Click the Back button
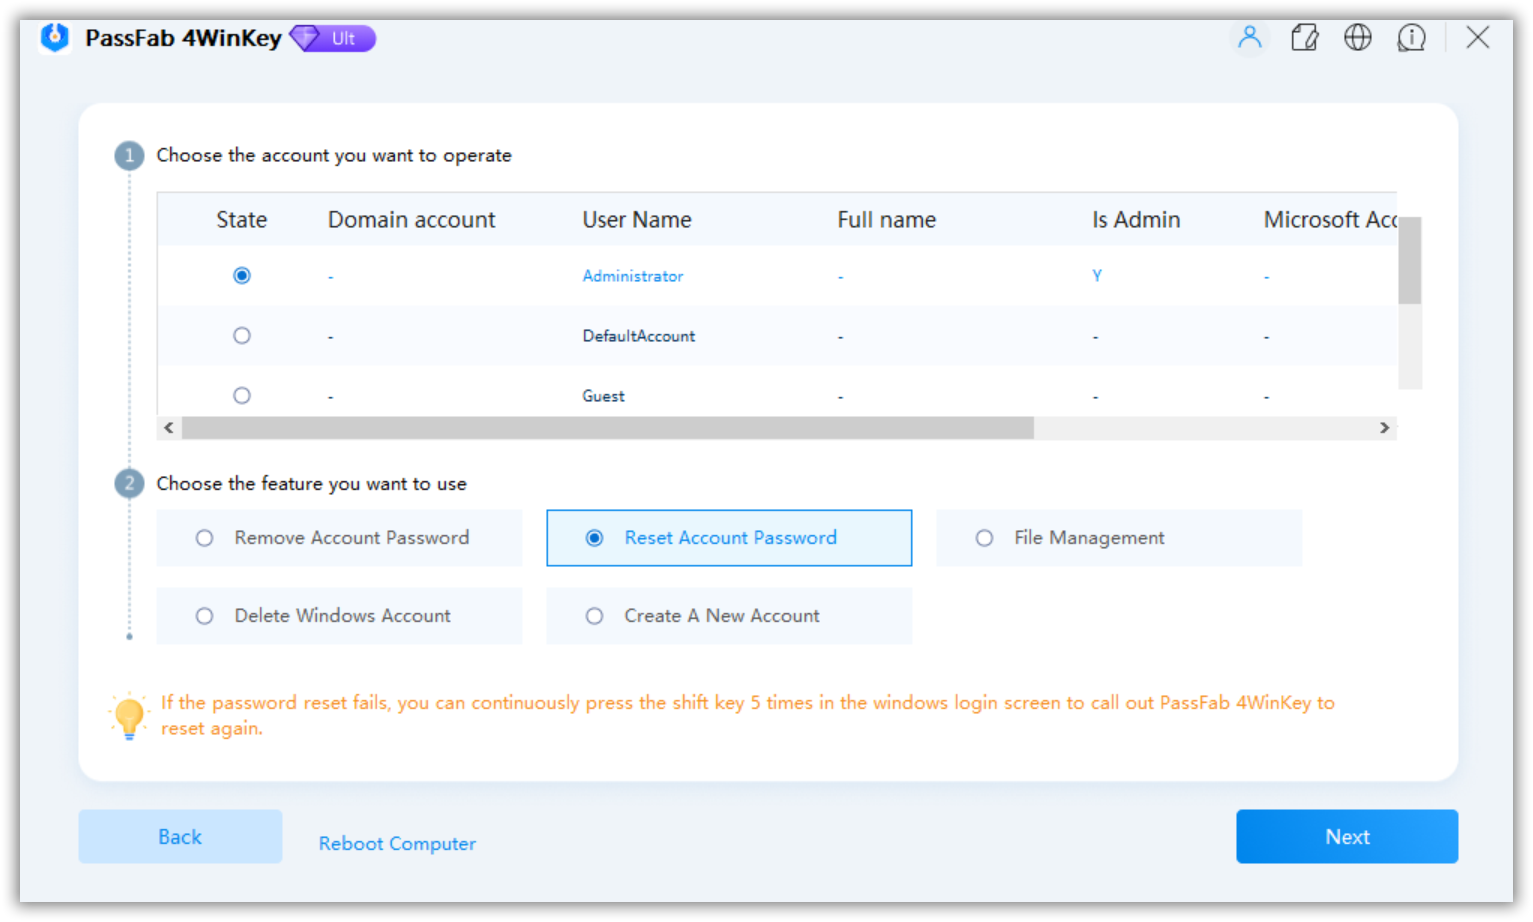This screenshot has width=1533, height=922. pos(180,836)
